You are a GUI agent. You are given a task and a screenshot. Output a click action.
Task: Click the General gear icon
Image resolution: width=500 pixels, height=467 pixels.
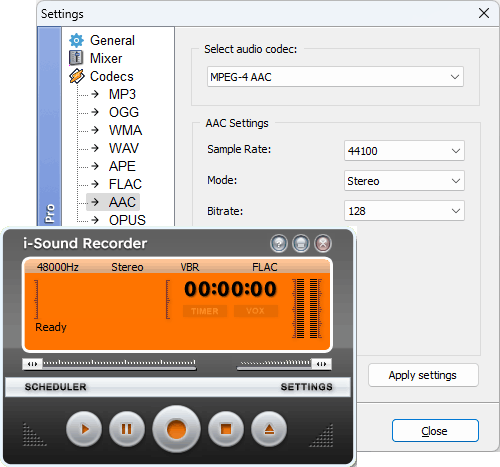coord(76,40)
